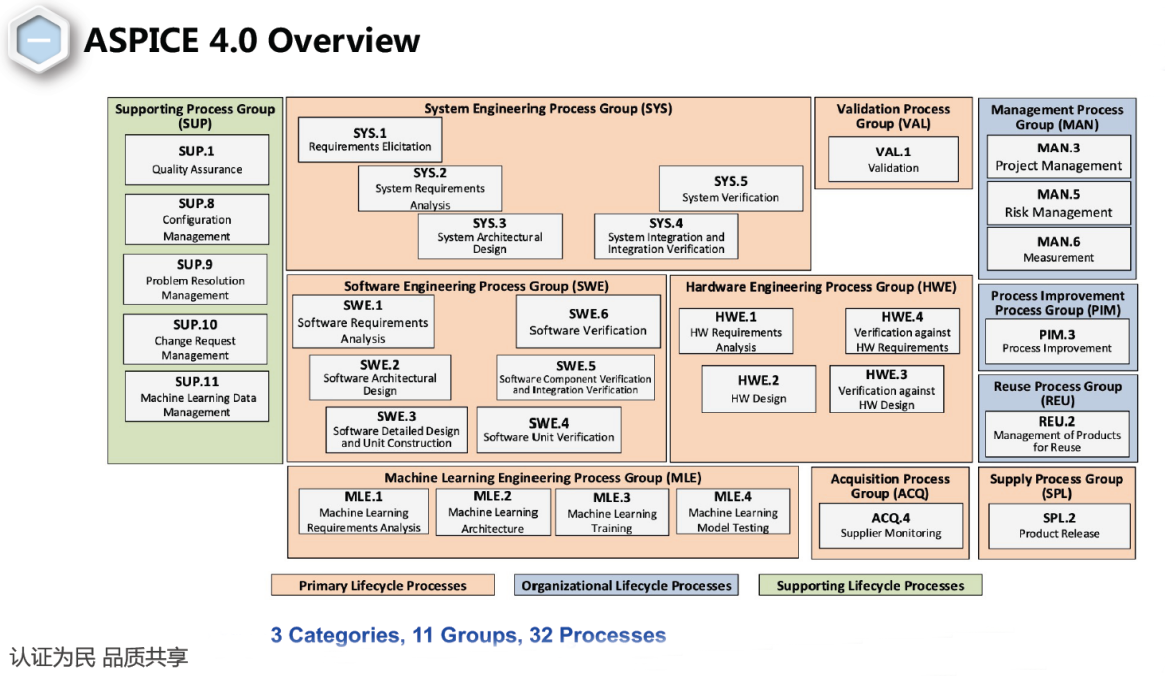This screenshot has width=1165, height=678.
Task: Select the SYS.5 System Verification box
Action: (730, 189)
